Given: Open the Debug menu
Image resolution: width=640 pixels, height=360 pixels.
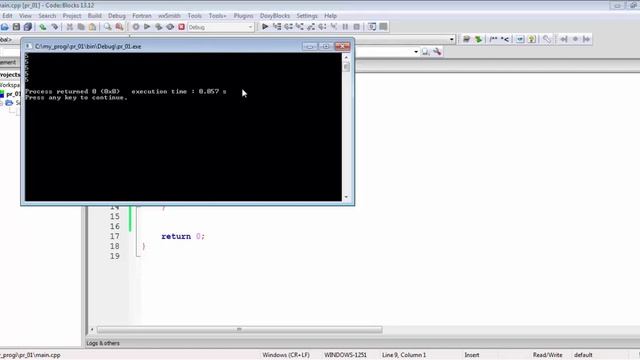Looking at the screenshot, I should [117, 16].
